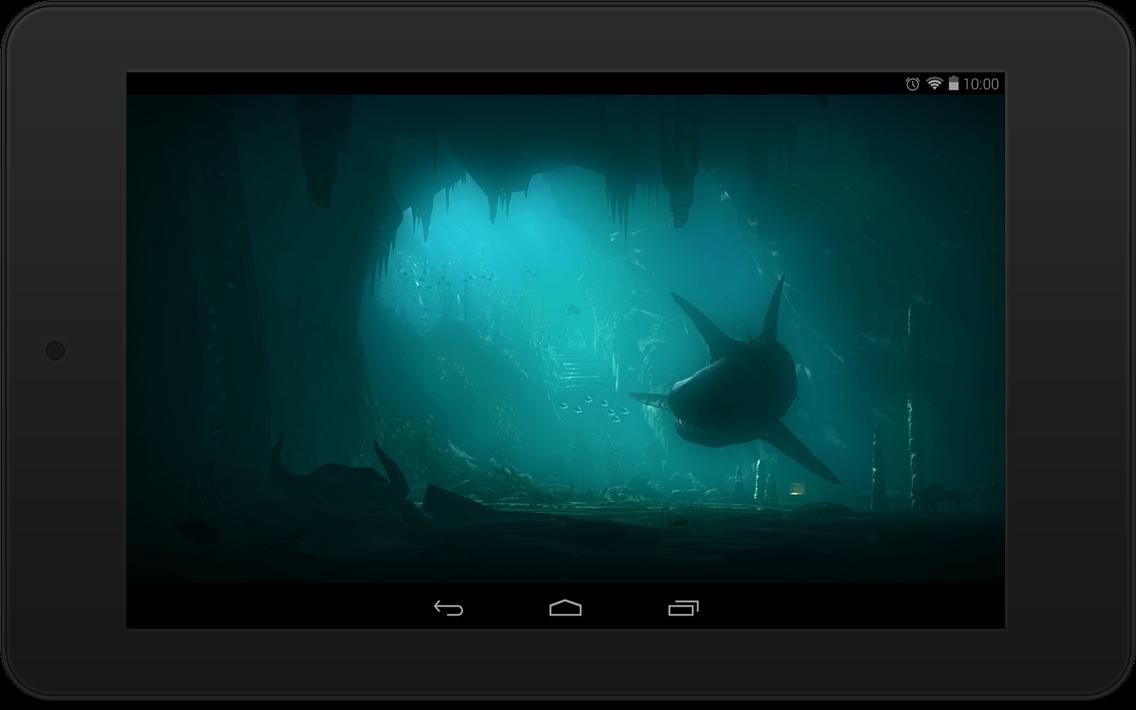Open the recent apps overview button
This screenshot has width=1136, height=710.
coord(683,608)
